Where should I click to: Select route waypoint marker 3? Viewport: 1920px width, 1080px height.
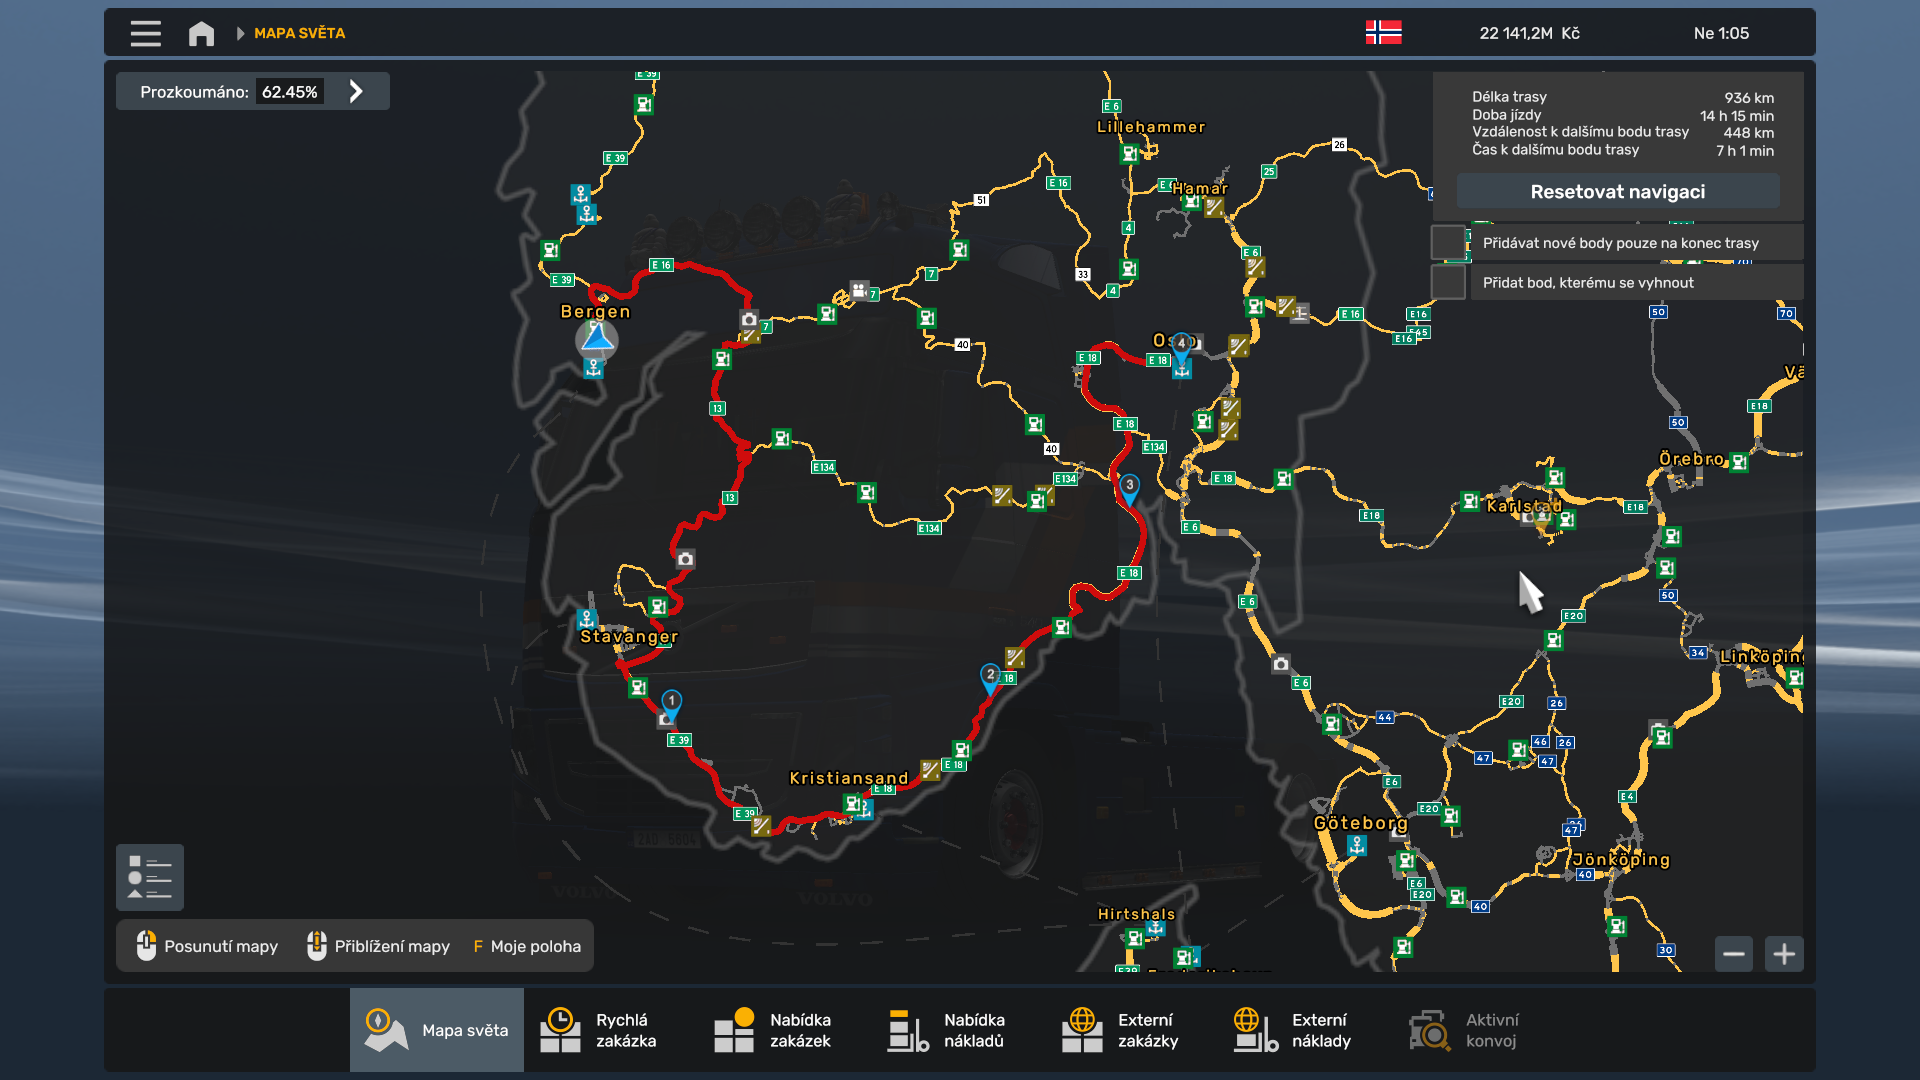pyautogui.click(x=1129, y=487)
